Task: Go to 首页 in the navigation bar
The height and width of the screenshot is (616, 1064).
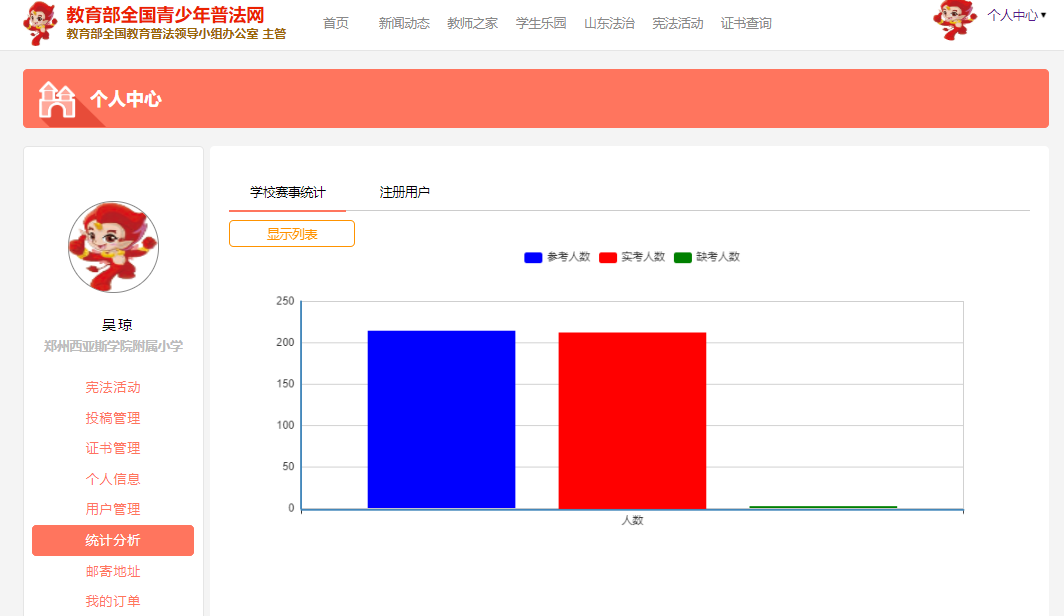Action: pos(336,23)
